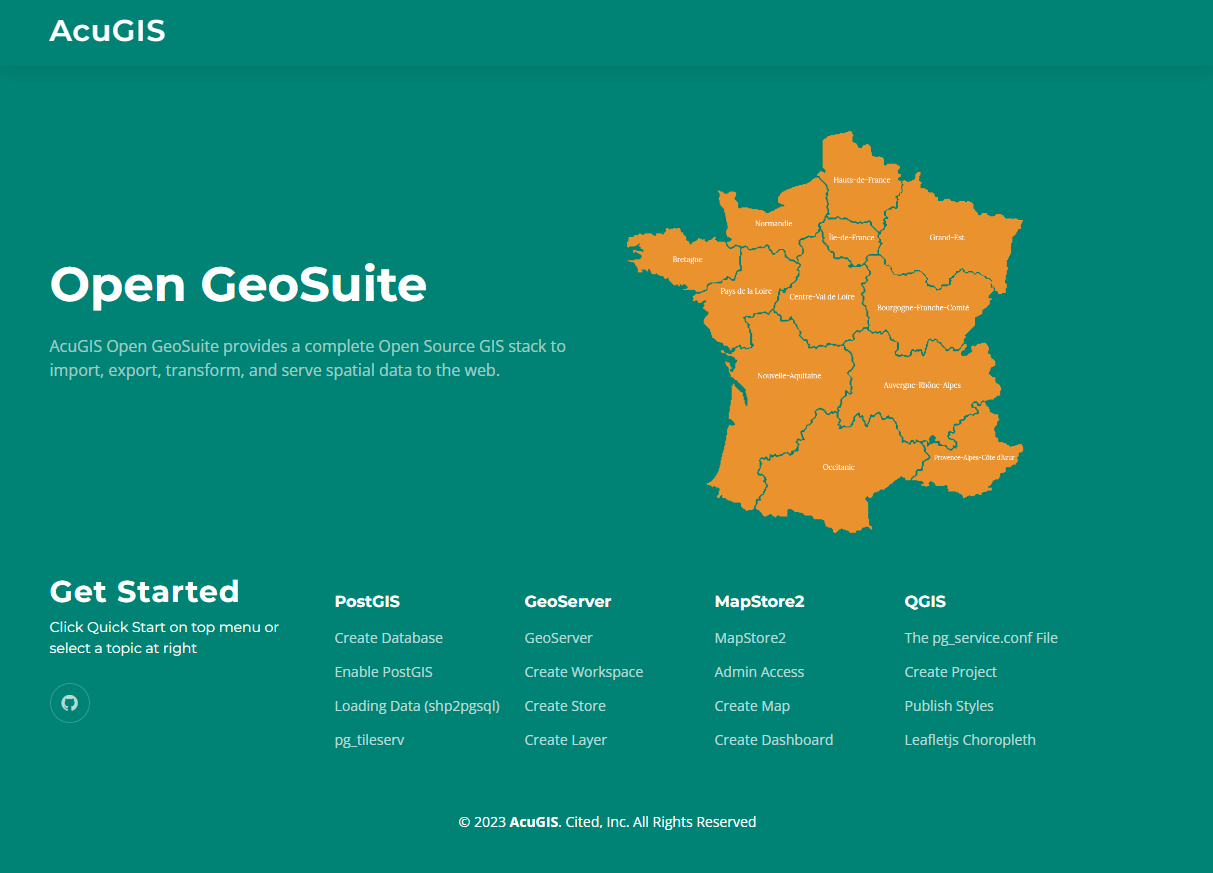This screenshot has height=873, width=1213.
Task: Open the GitHub icon link
Action: tap(70, 703)
